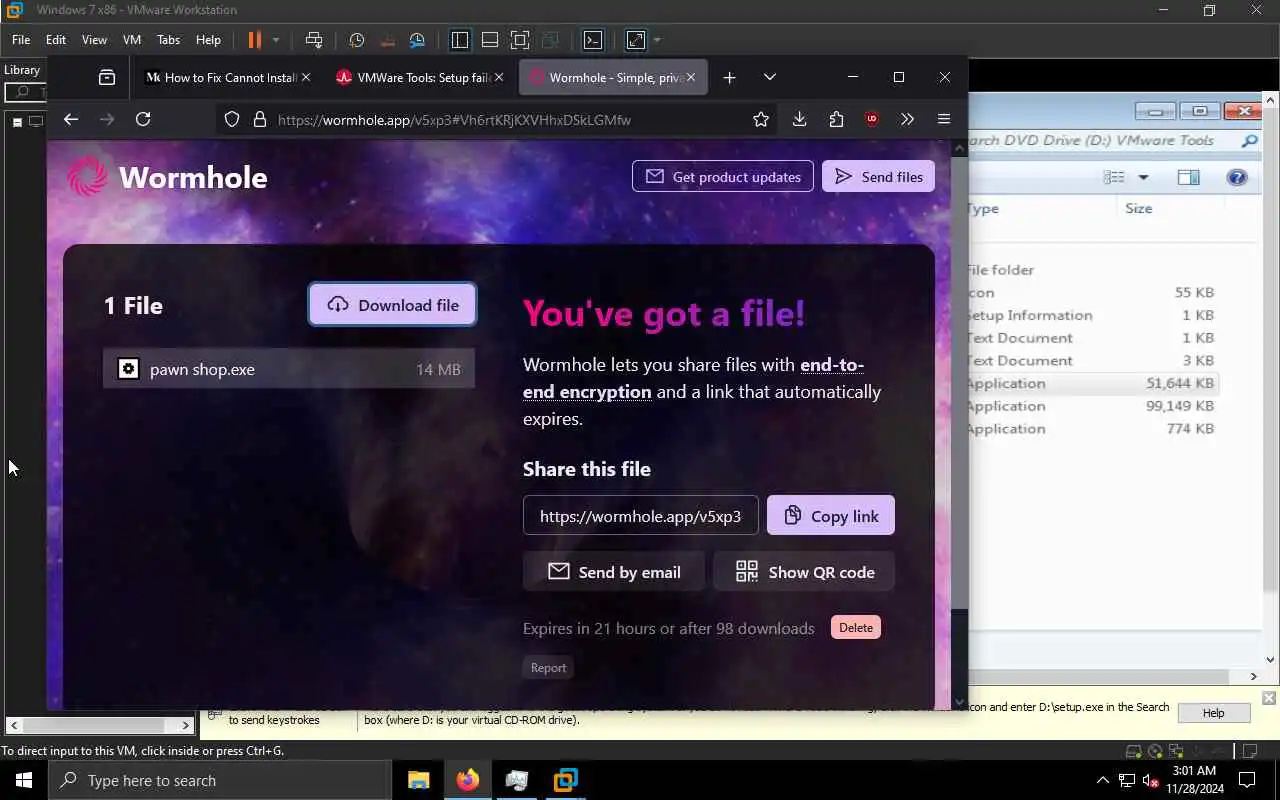Click the Wormhole swirl logo

87,177
